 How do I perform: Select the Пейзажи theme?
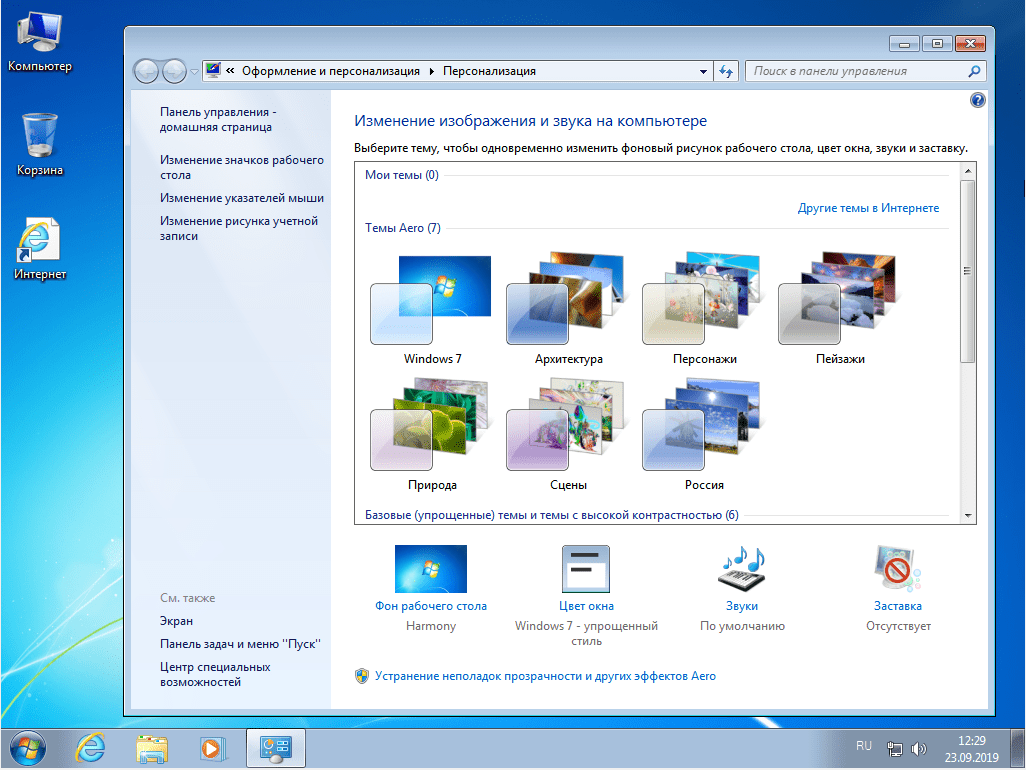click(840, 309)
